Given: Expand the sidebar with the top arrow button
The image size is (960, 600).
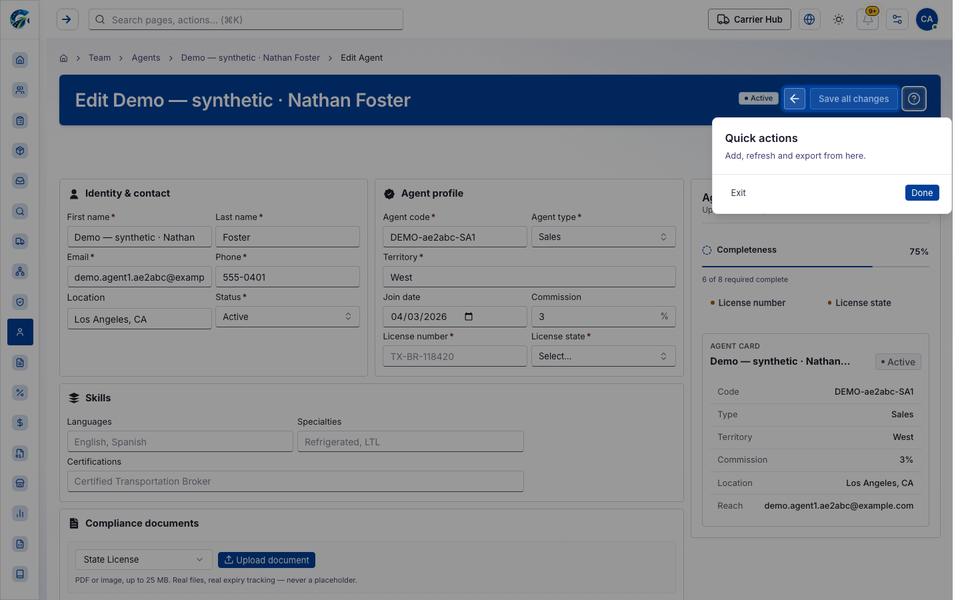Looking at the screenshot, I should tap(67, 20).
